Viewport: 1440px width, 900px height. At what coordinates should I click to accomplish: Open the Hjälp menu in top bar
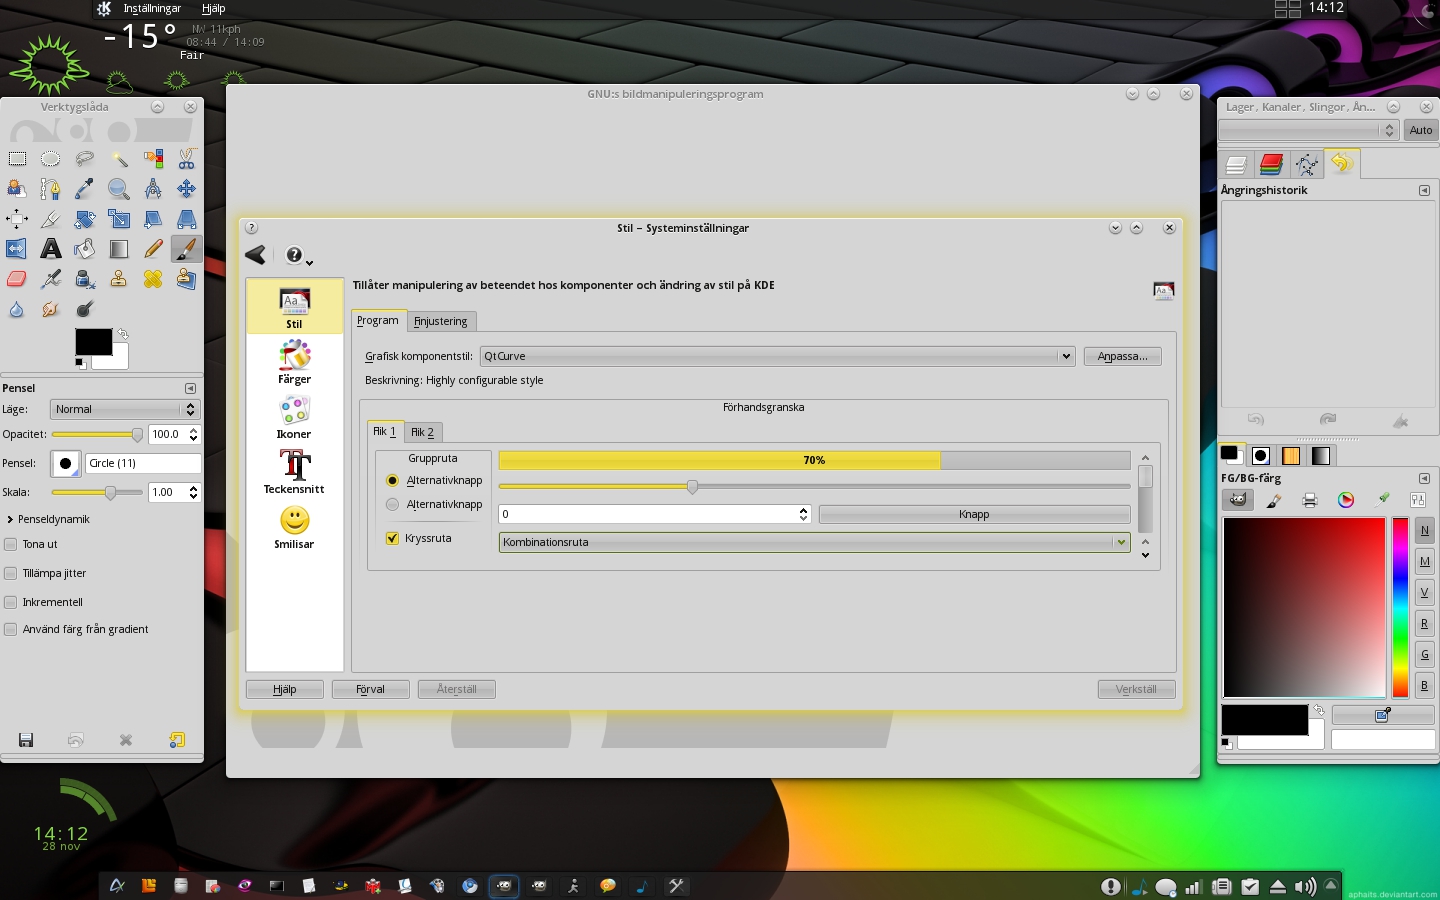(x=213, y=8)
